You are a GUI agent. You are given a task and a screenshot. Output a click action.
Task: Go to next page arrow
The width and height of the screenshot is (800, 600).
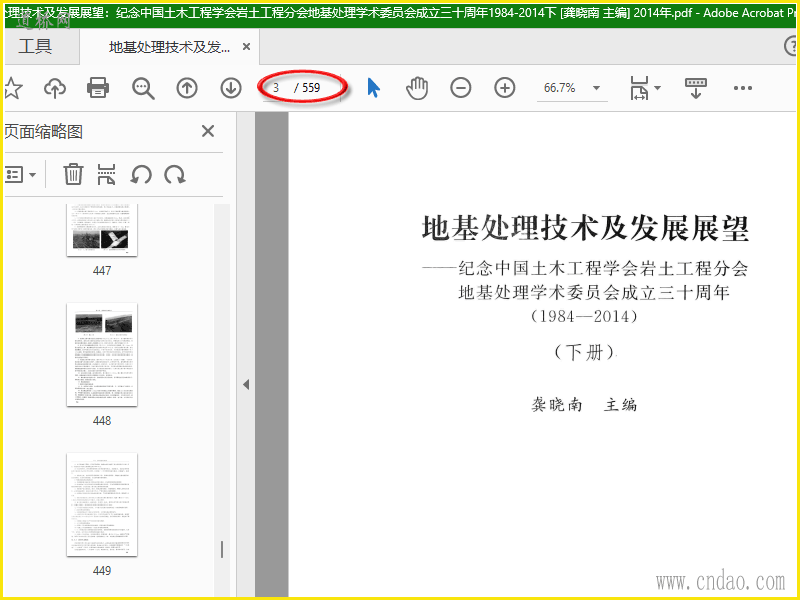[231, 88]
